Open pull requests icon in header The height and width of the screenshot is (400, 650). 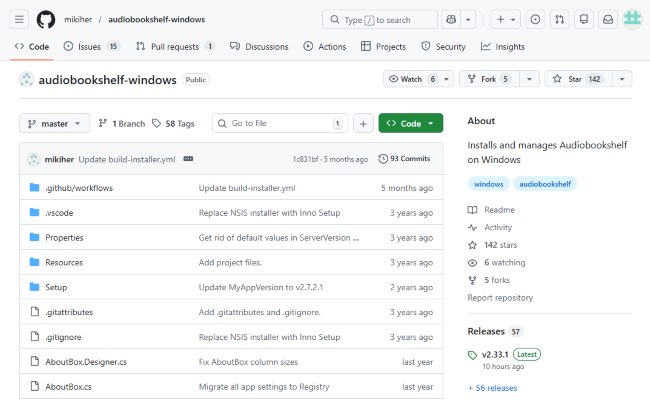(560, 19)
